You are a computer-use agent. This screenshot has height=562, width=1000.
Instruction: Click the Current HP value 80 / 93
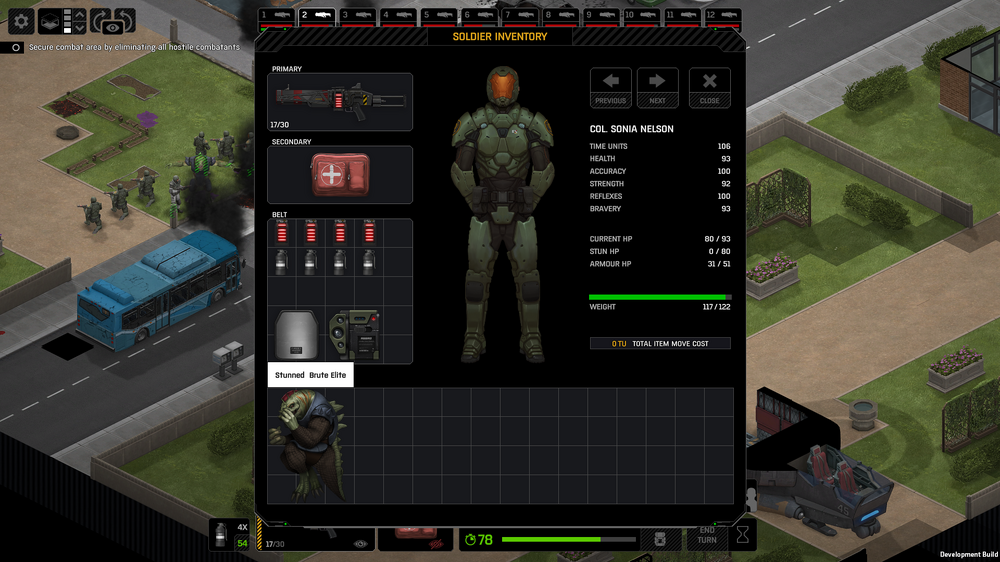tap(717, 239)
